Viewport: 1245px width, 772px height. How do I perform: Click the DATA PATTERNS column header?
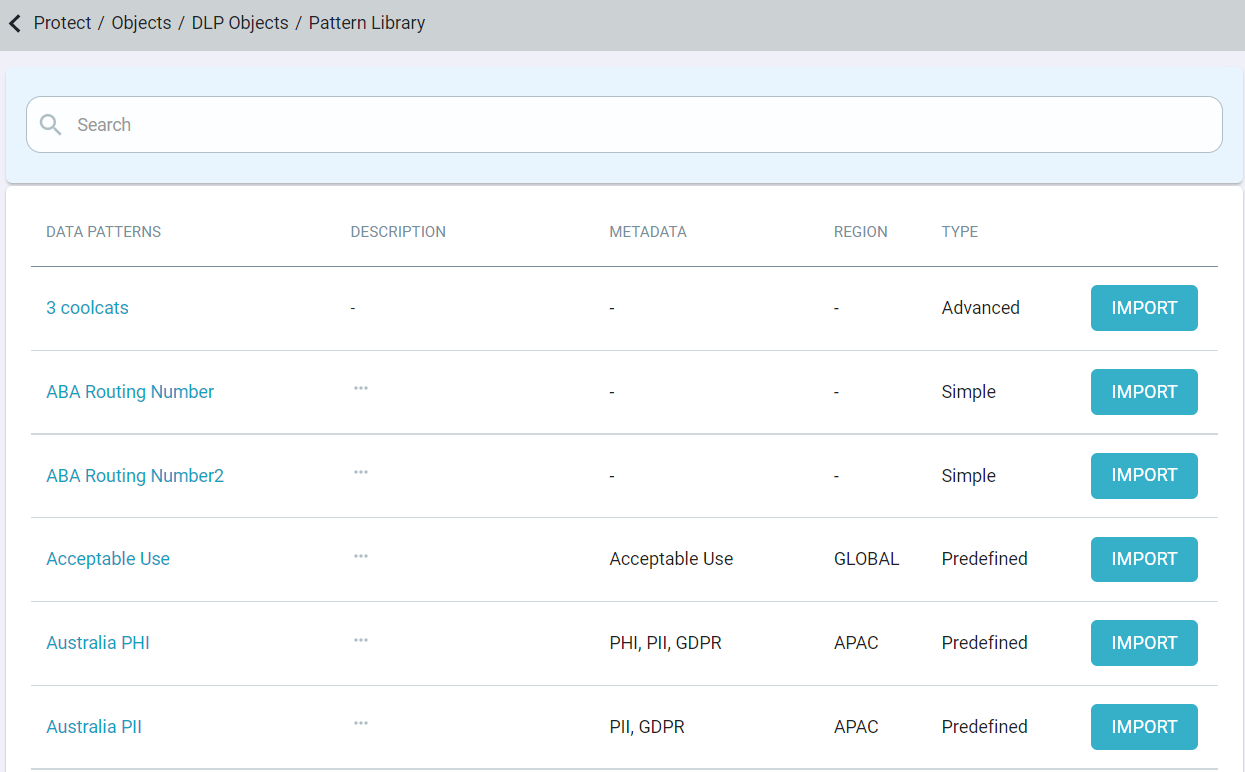pyautogui.click(x=103, y=231)
